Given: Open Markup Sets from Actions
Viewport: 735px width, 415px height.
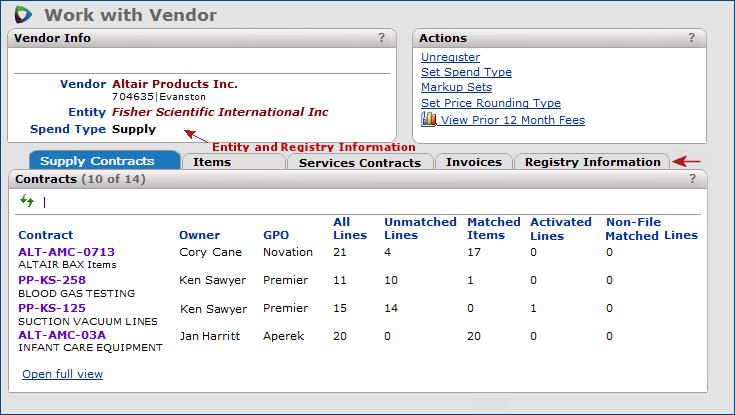Looking at the screenshot, I should tap(456, 87).
